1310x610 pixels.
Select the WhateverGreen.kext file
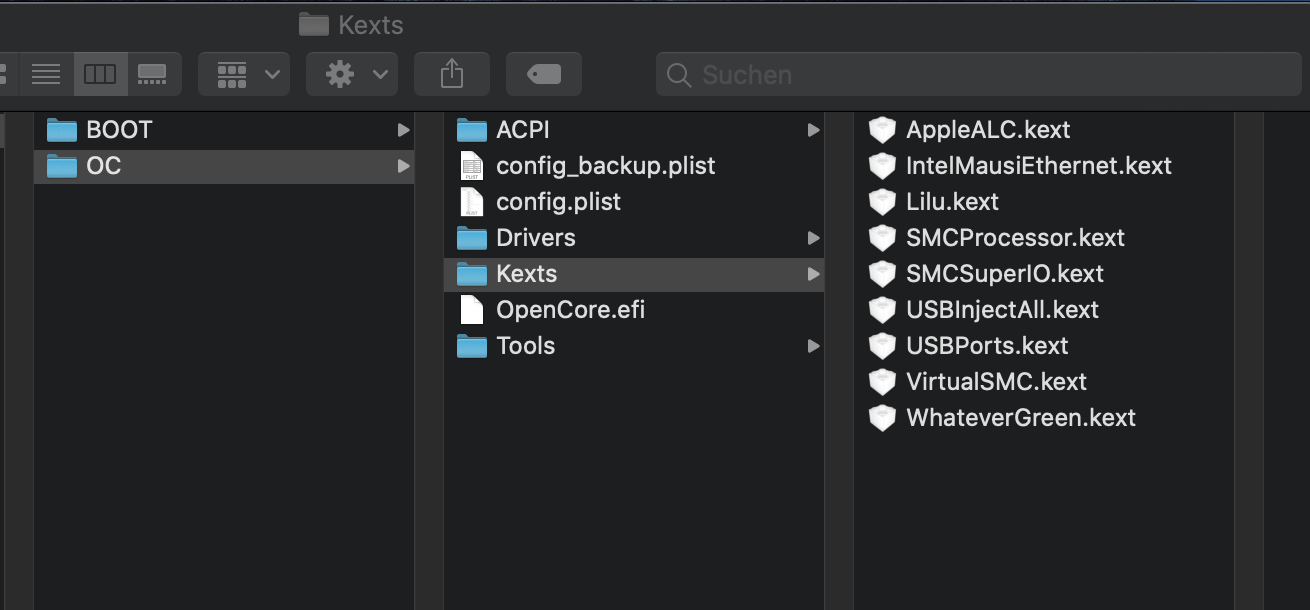click(x=1020, y=418)
